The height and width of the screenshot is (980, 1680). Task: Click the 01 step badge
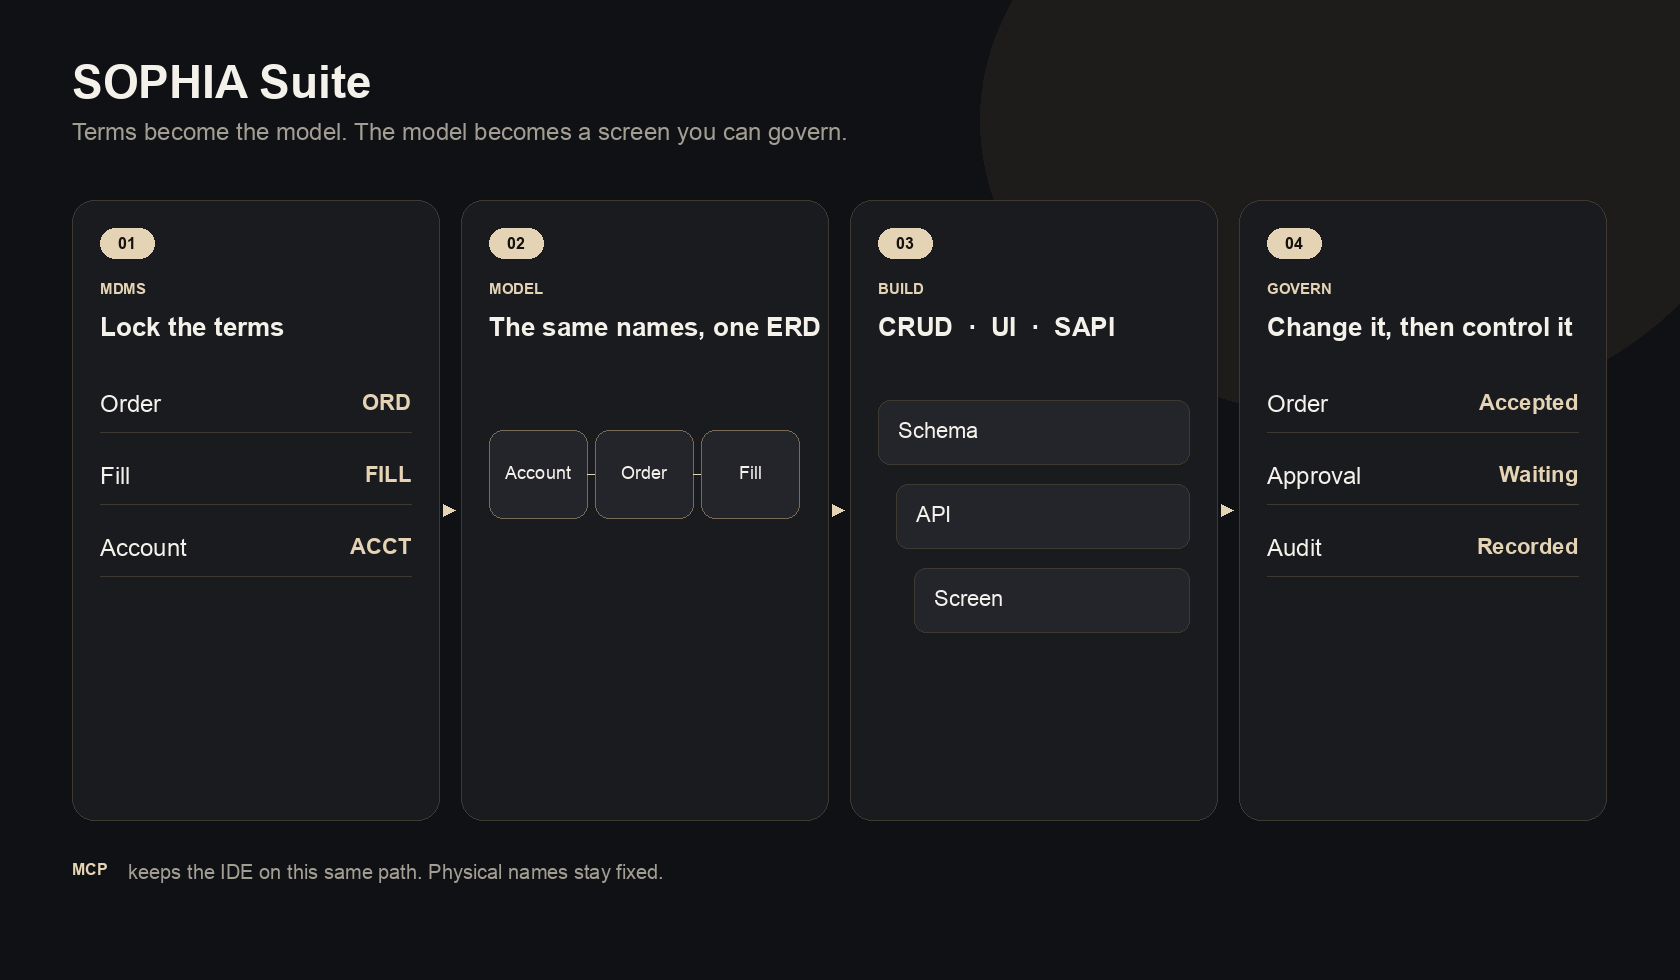click(x=127, y=243)
